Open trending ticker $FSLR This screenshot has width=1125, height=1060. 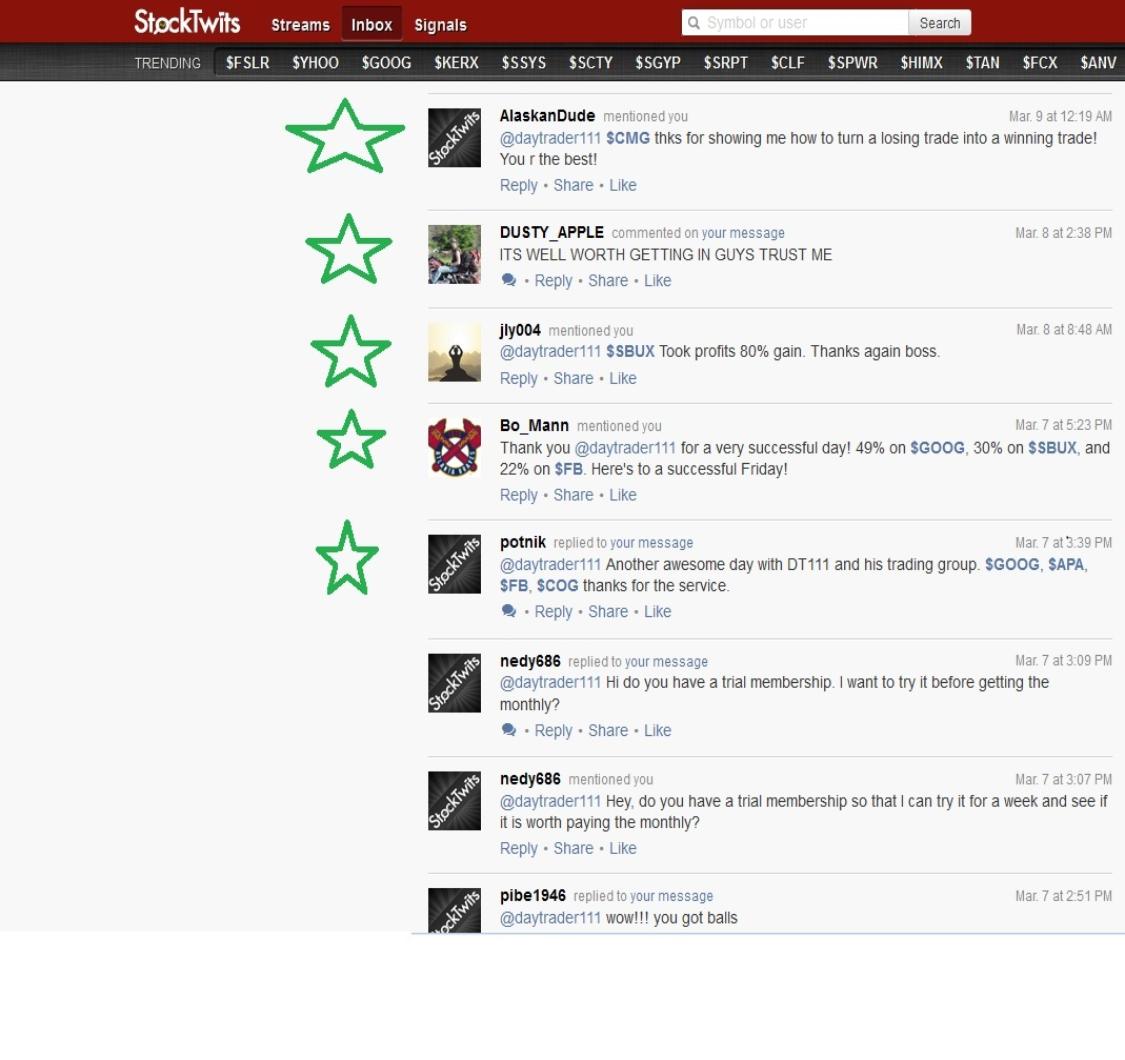(x=247, y=63)
